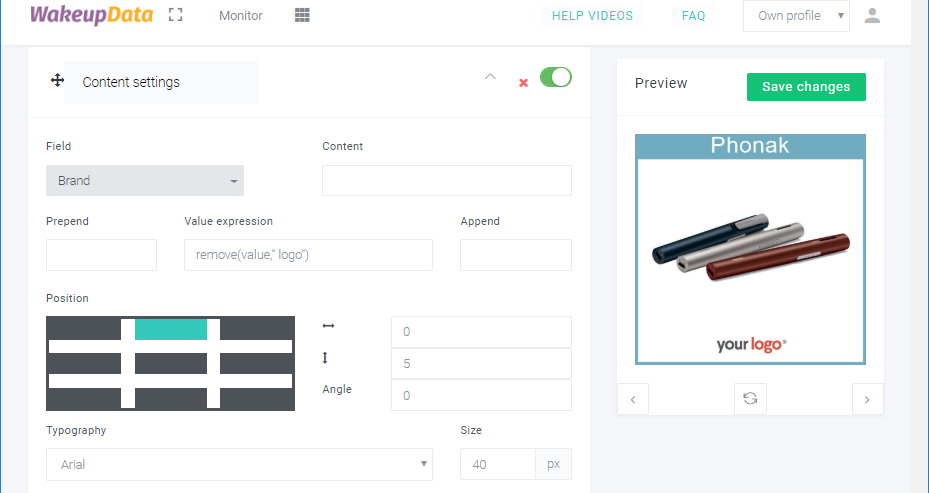Select the top-right position cell
Screen dimensions: 929x493
pyautogui.click(x=256, y=329)
